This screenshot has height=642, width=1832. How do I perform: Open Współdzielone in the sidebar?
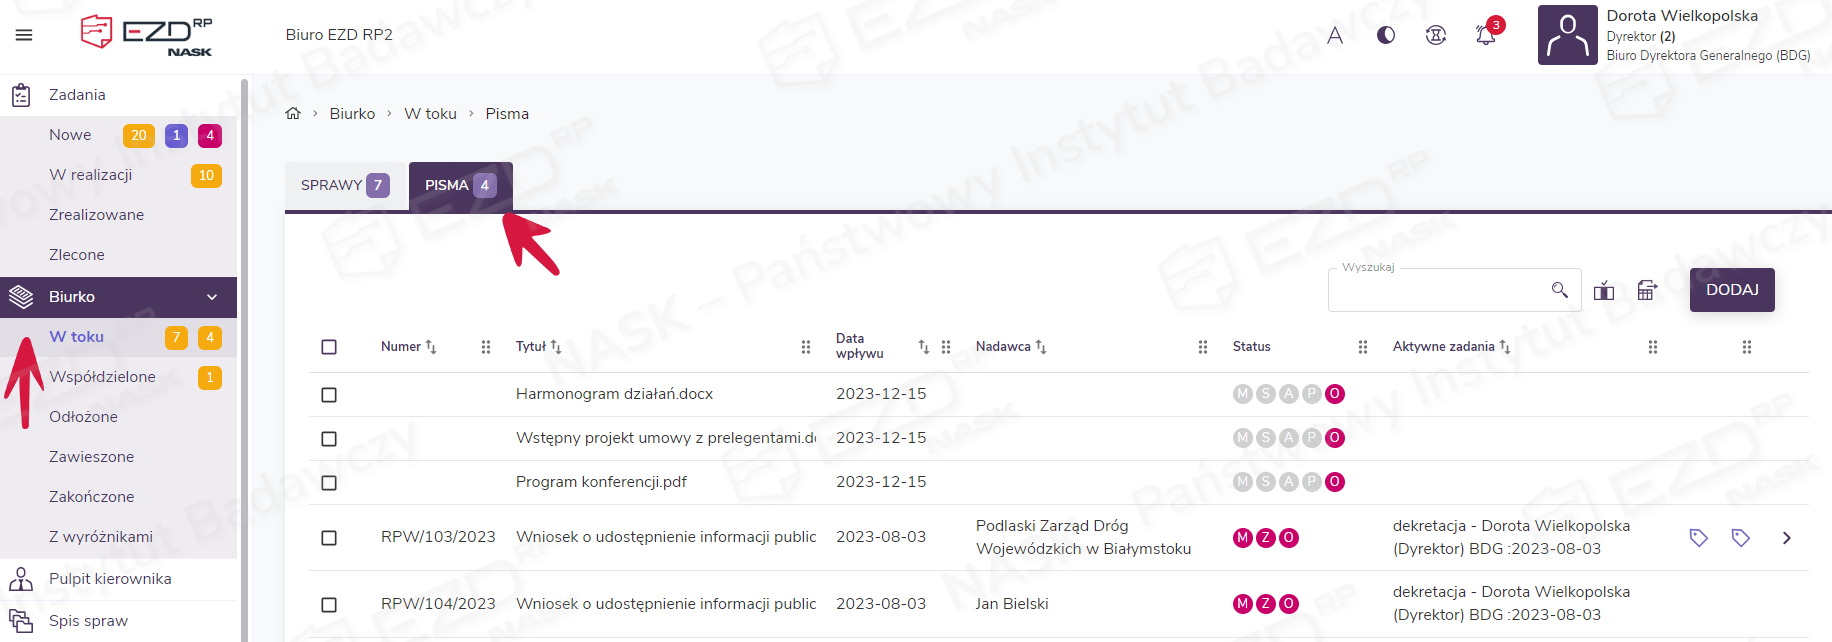click(102, 377)
